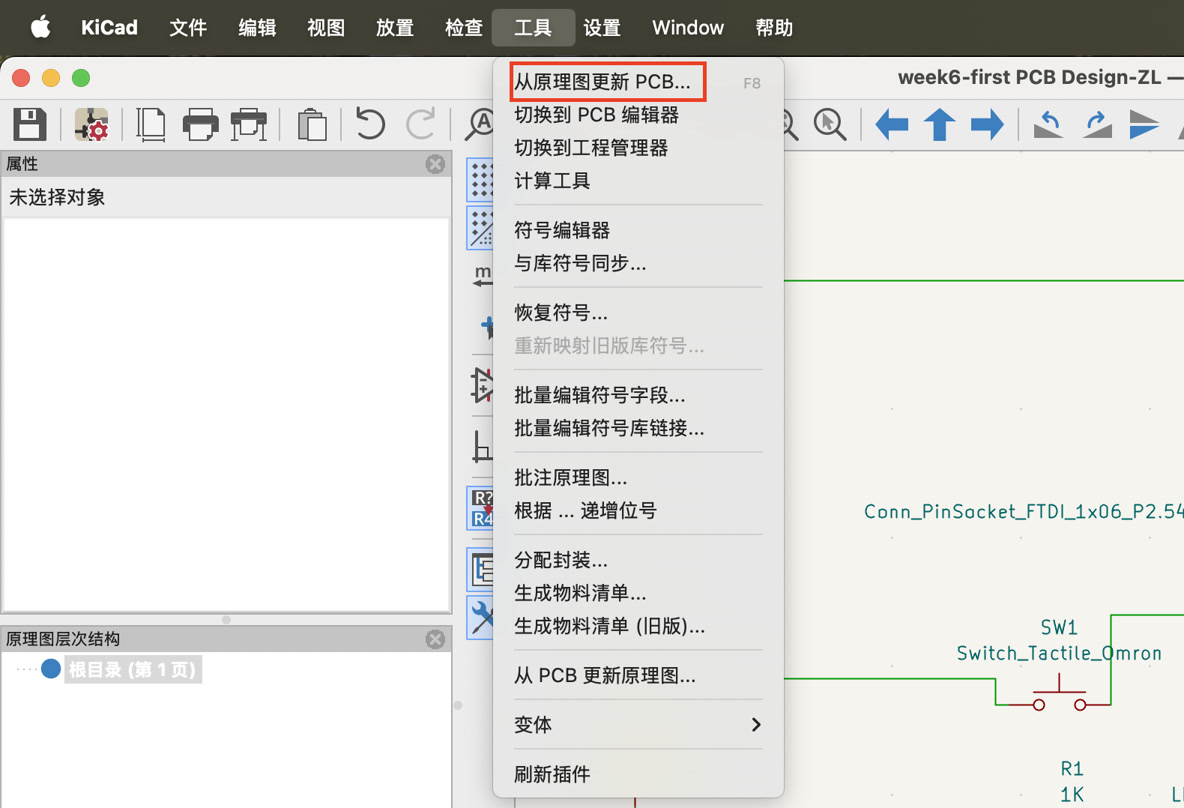Open the 视图 menu
The image size is (1184, 808).
[x=326, y=28]
